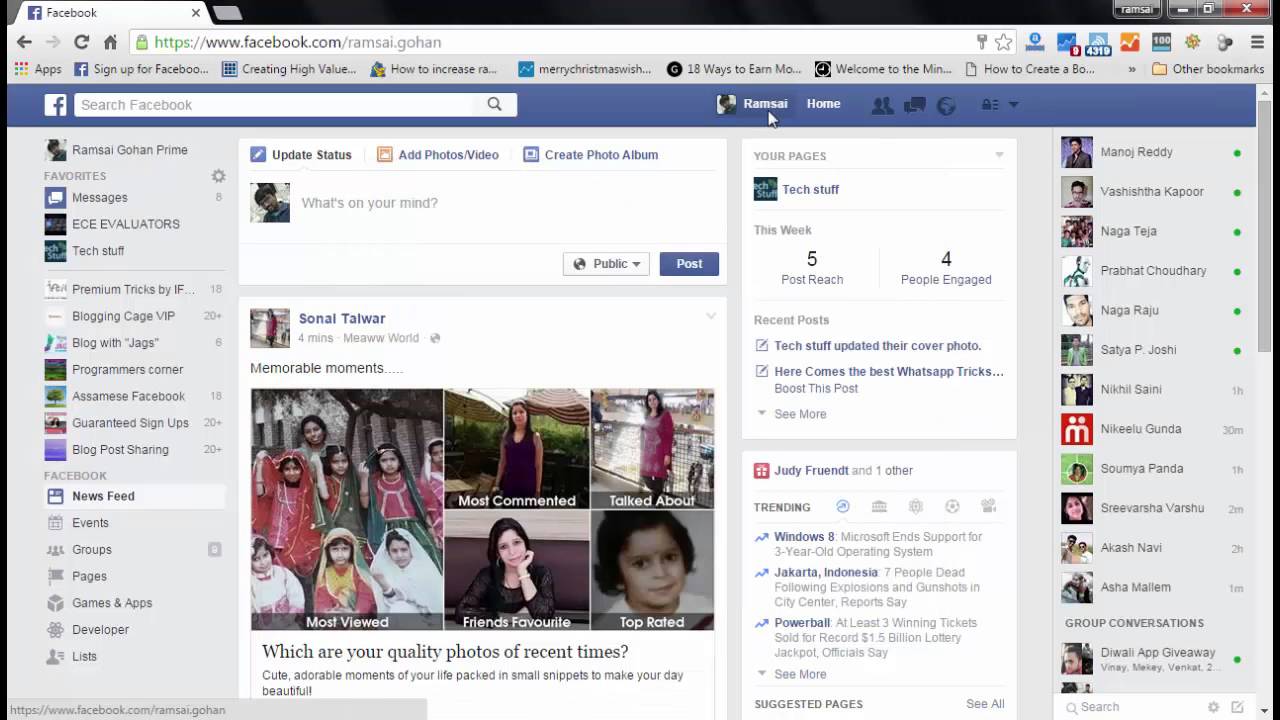Open Your Pages dropdown arrow
This screenshot has height=720, width=1280.
click(999, 155)
